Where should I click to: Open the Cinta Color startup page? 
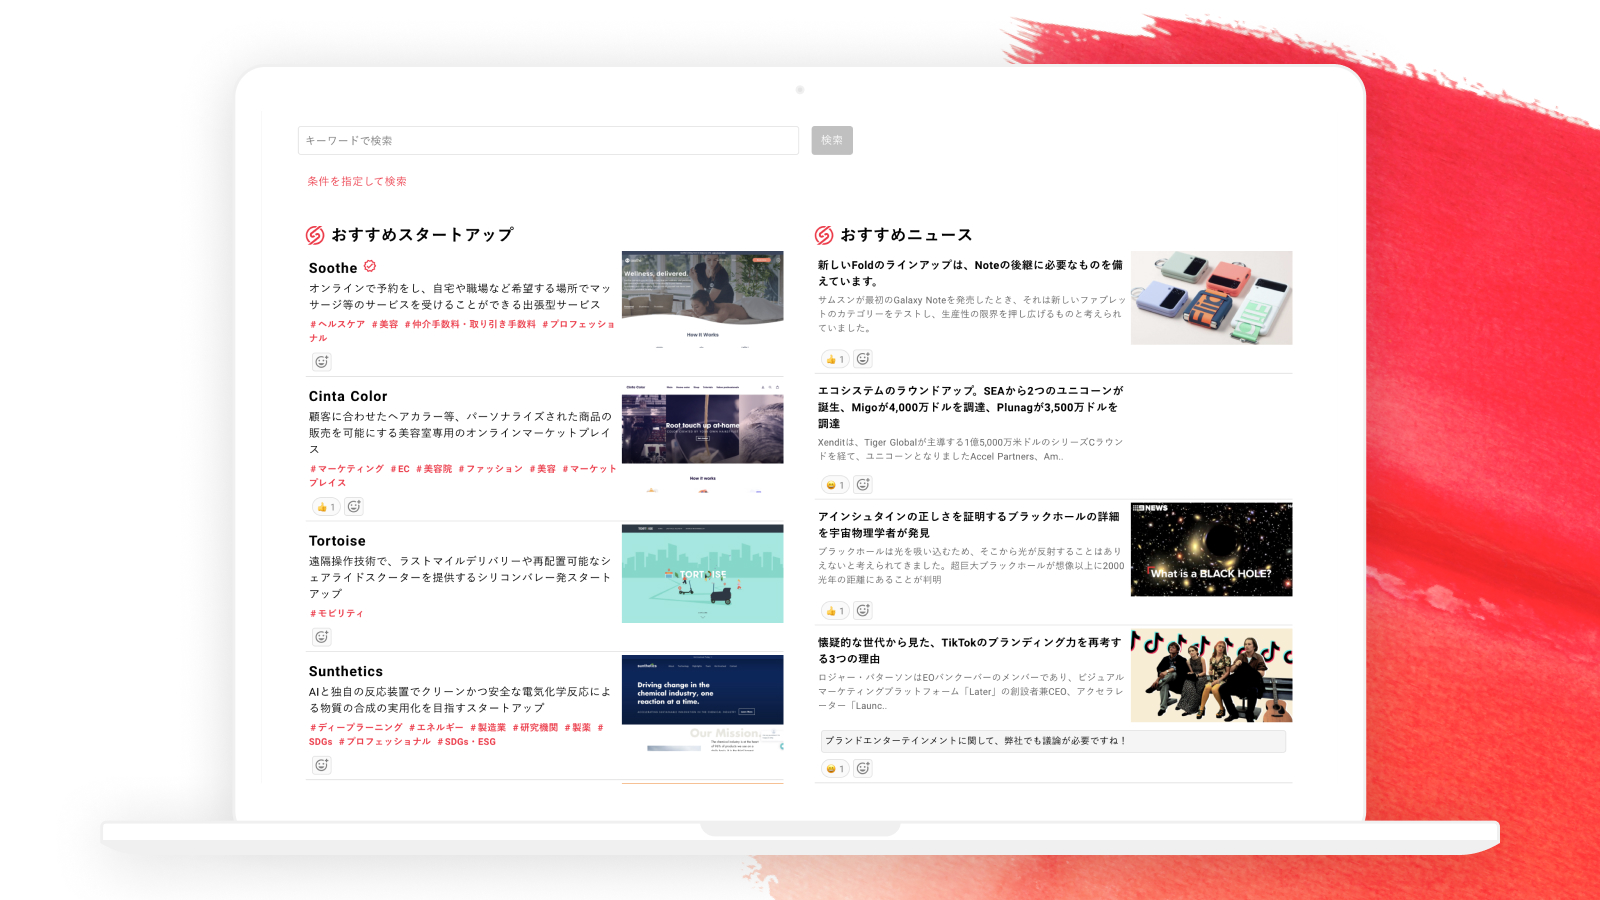(348, 397)
